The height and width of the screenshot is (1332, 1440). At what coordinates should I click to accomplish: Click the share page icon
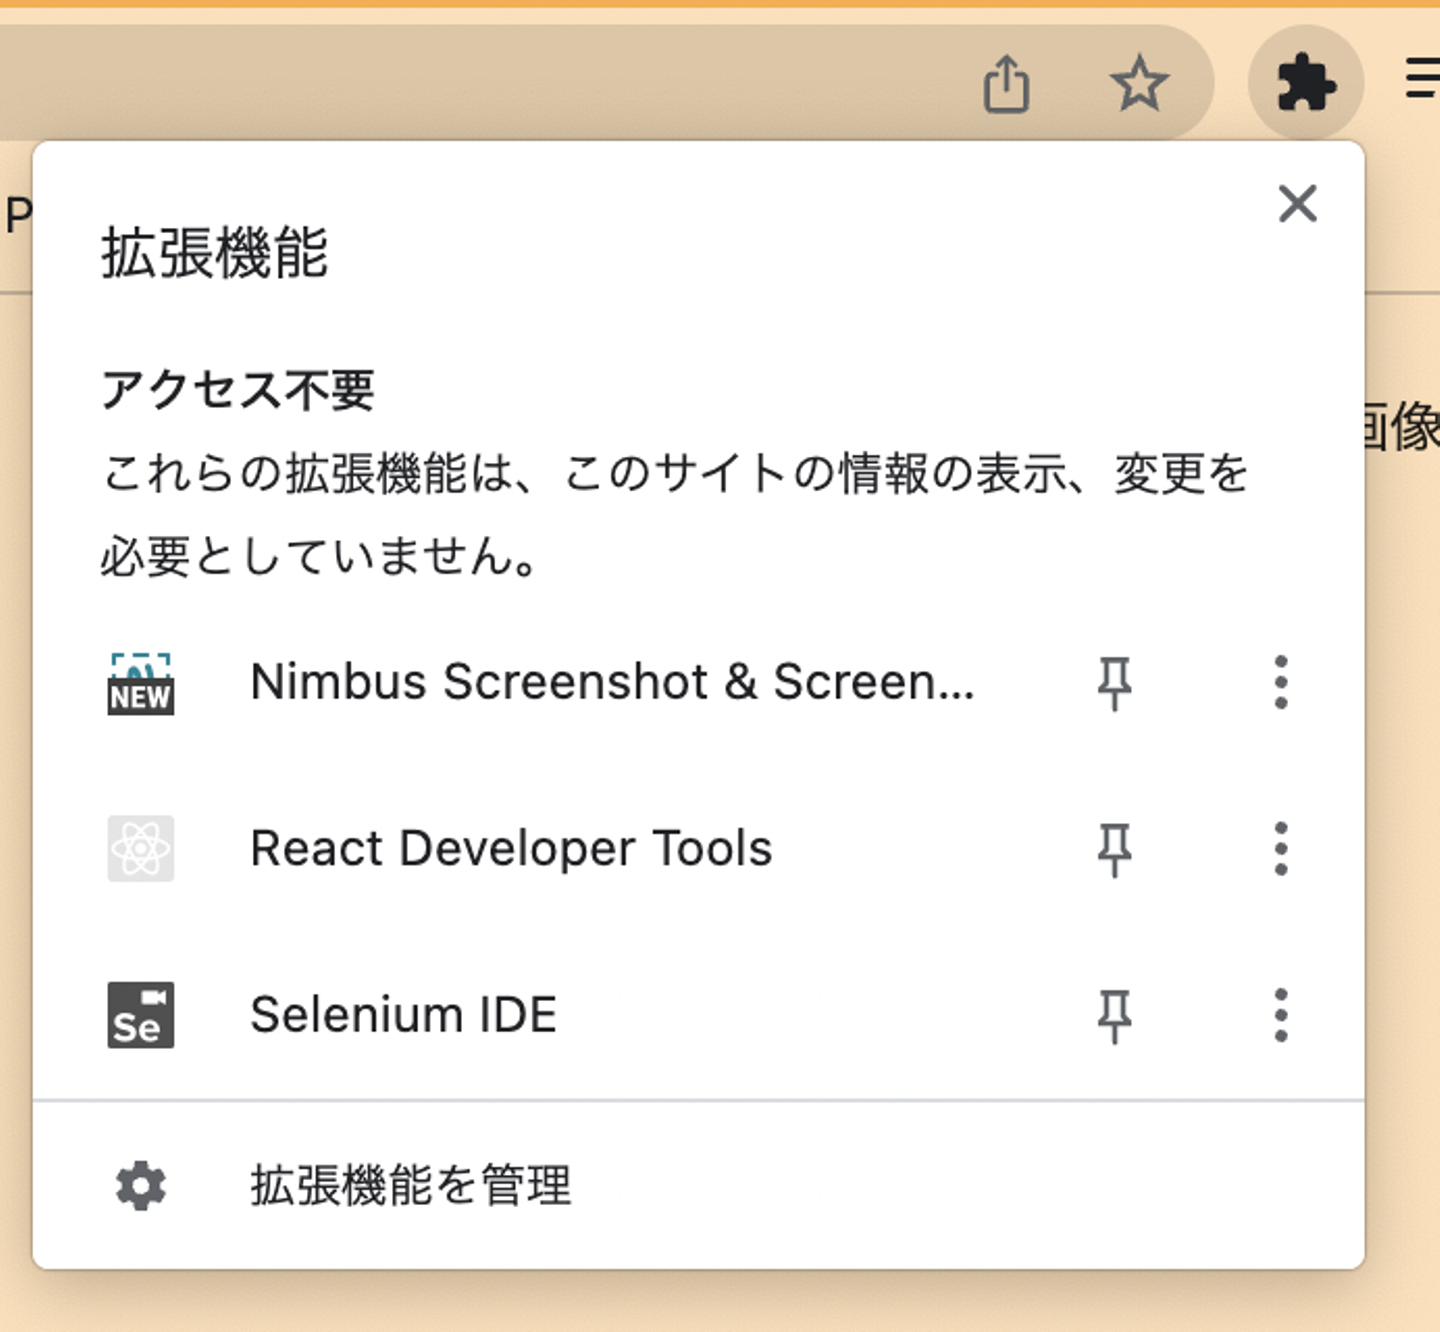[1006, 84]
